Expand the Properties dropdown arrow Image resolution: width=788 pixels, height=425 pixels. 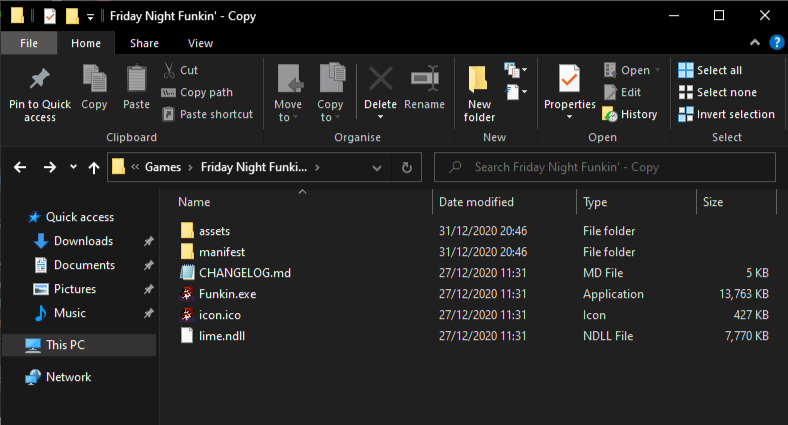[x=569, y=117]
